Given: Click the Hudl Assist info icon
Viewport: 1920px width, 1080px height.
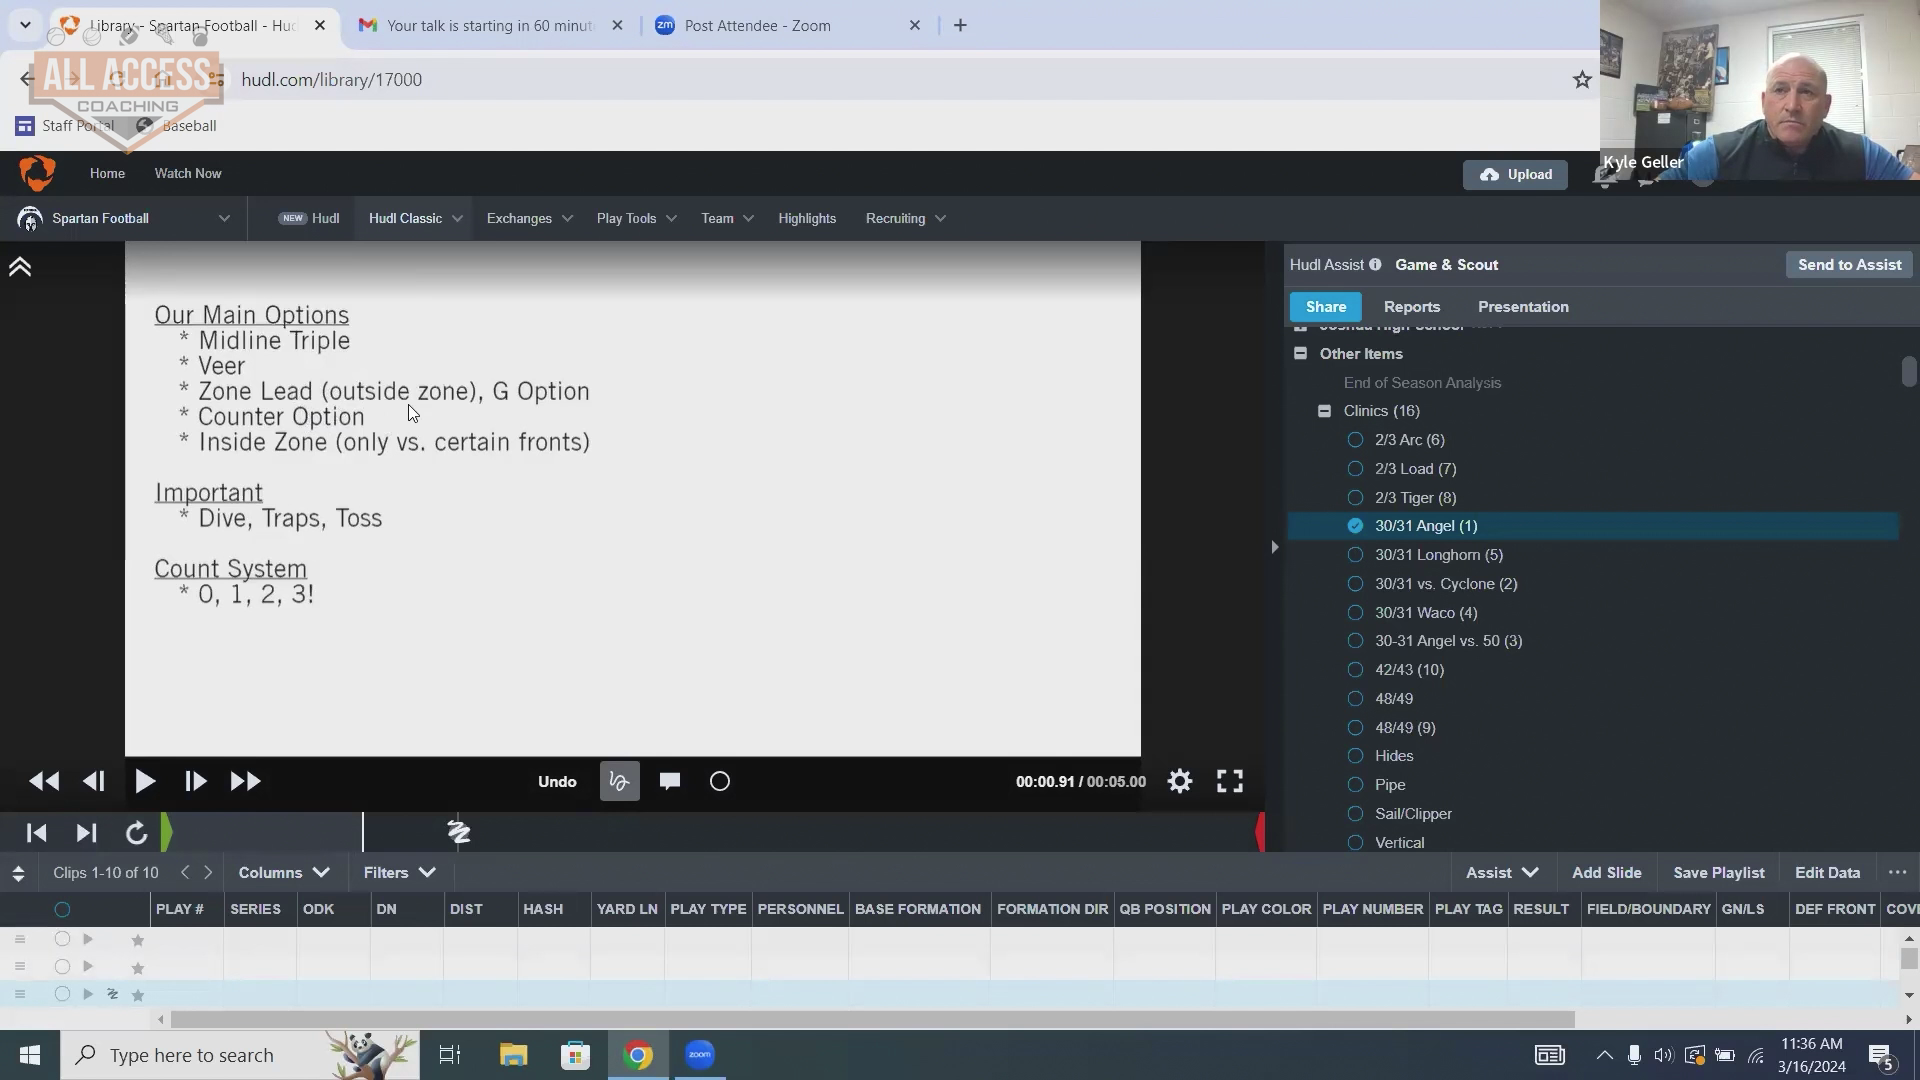Looking at the screenshot, I should point(1375,265).
